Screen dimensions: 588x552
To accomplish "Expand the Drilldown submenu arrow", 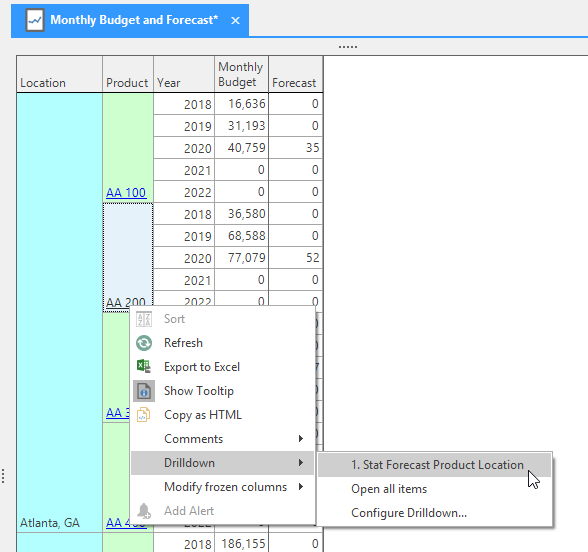I will [301, 462].
